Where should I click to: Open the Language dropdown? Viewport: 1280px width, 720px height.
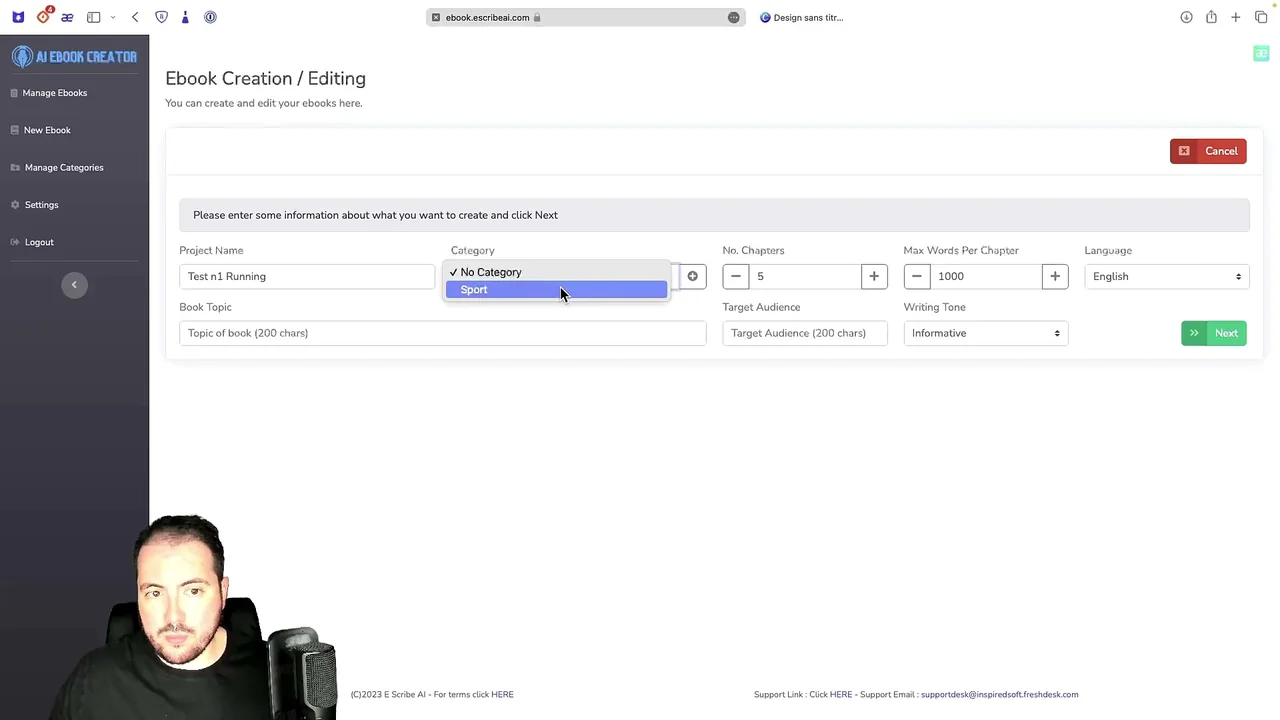point(1167,276)
